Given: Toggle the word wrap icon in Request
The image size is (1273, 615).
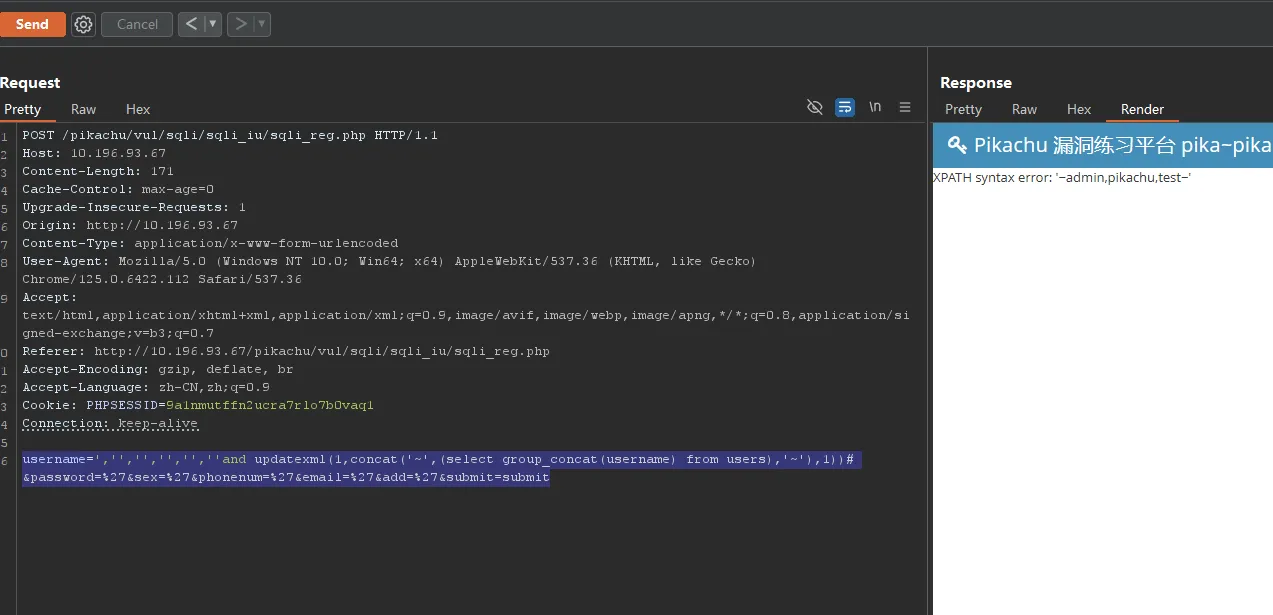Looking at the screenshot, I should [845, 107].
